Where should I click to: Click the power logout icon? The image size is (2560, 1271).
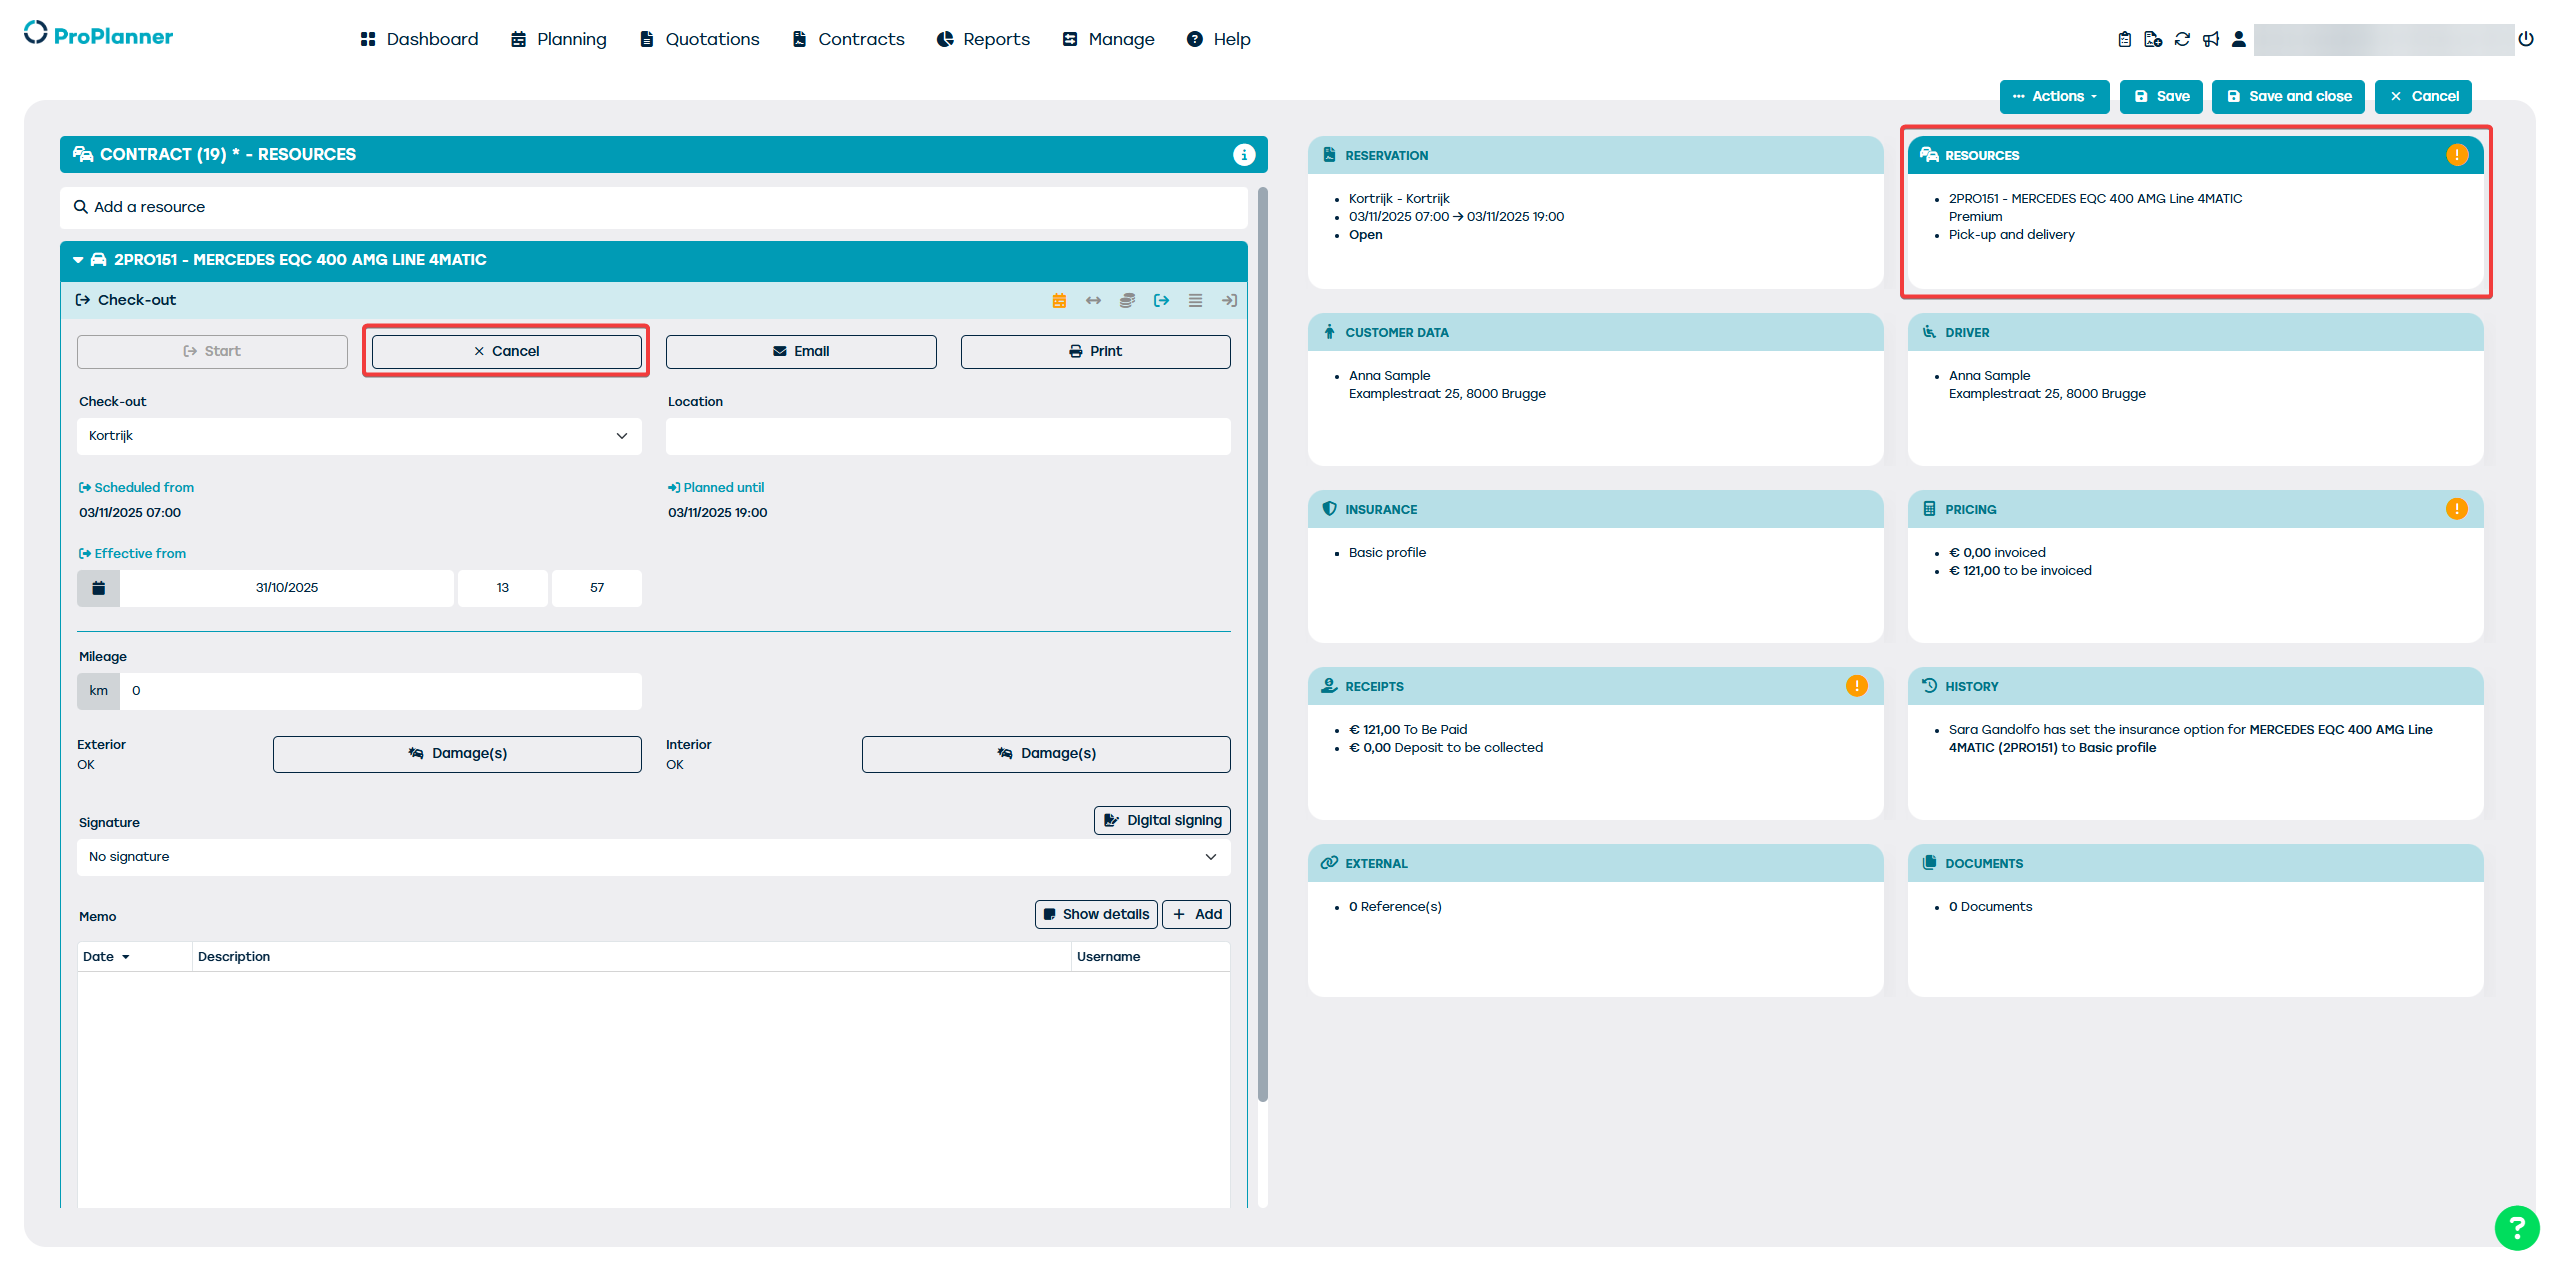pos(2526,39)
